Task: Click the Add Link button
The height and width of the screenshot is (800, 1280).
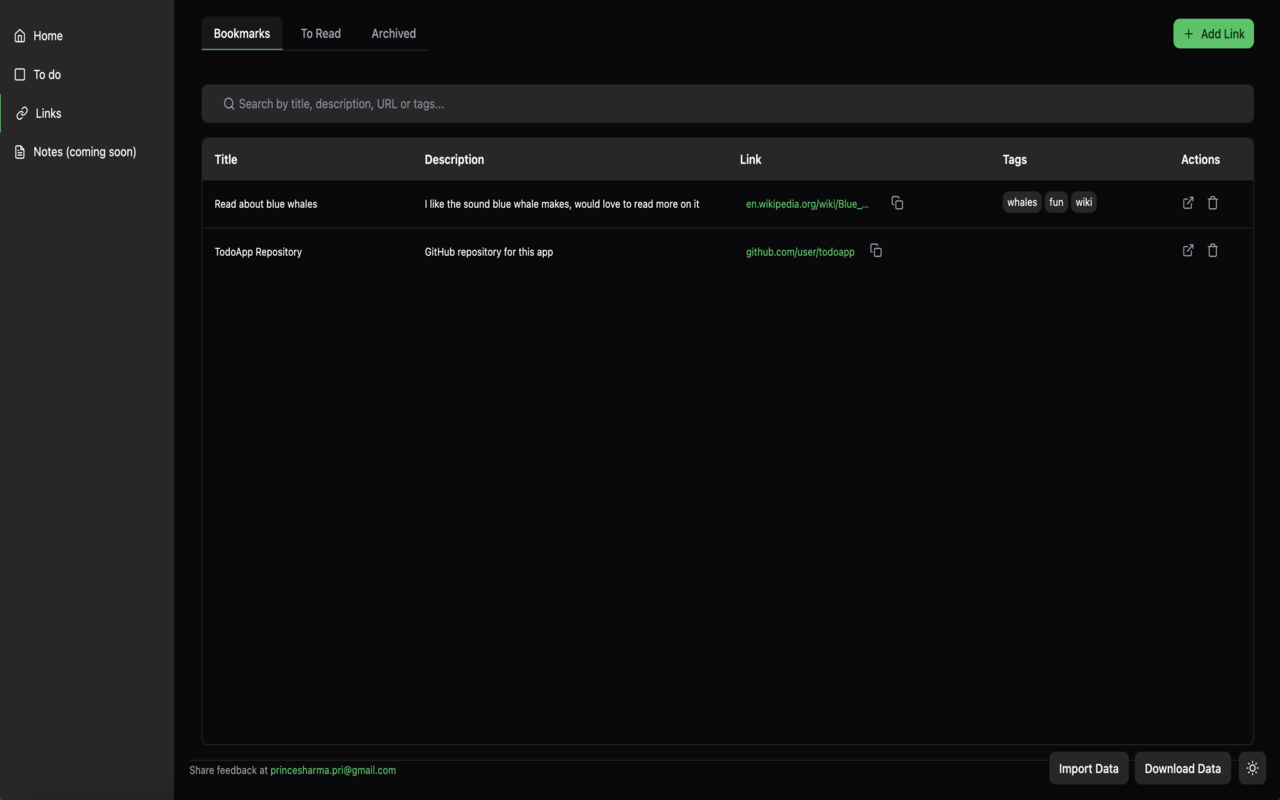Action: point(1213,34)
